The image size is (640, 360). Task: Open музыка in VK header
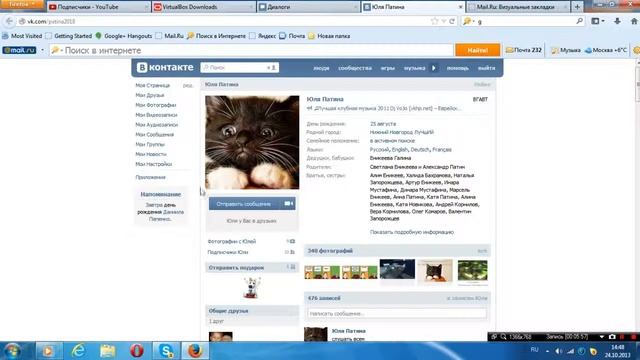coord(414,68)
